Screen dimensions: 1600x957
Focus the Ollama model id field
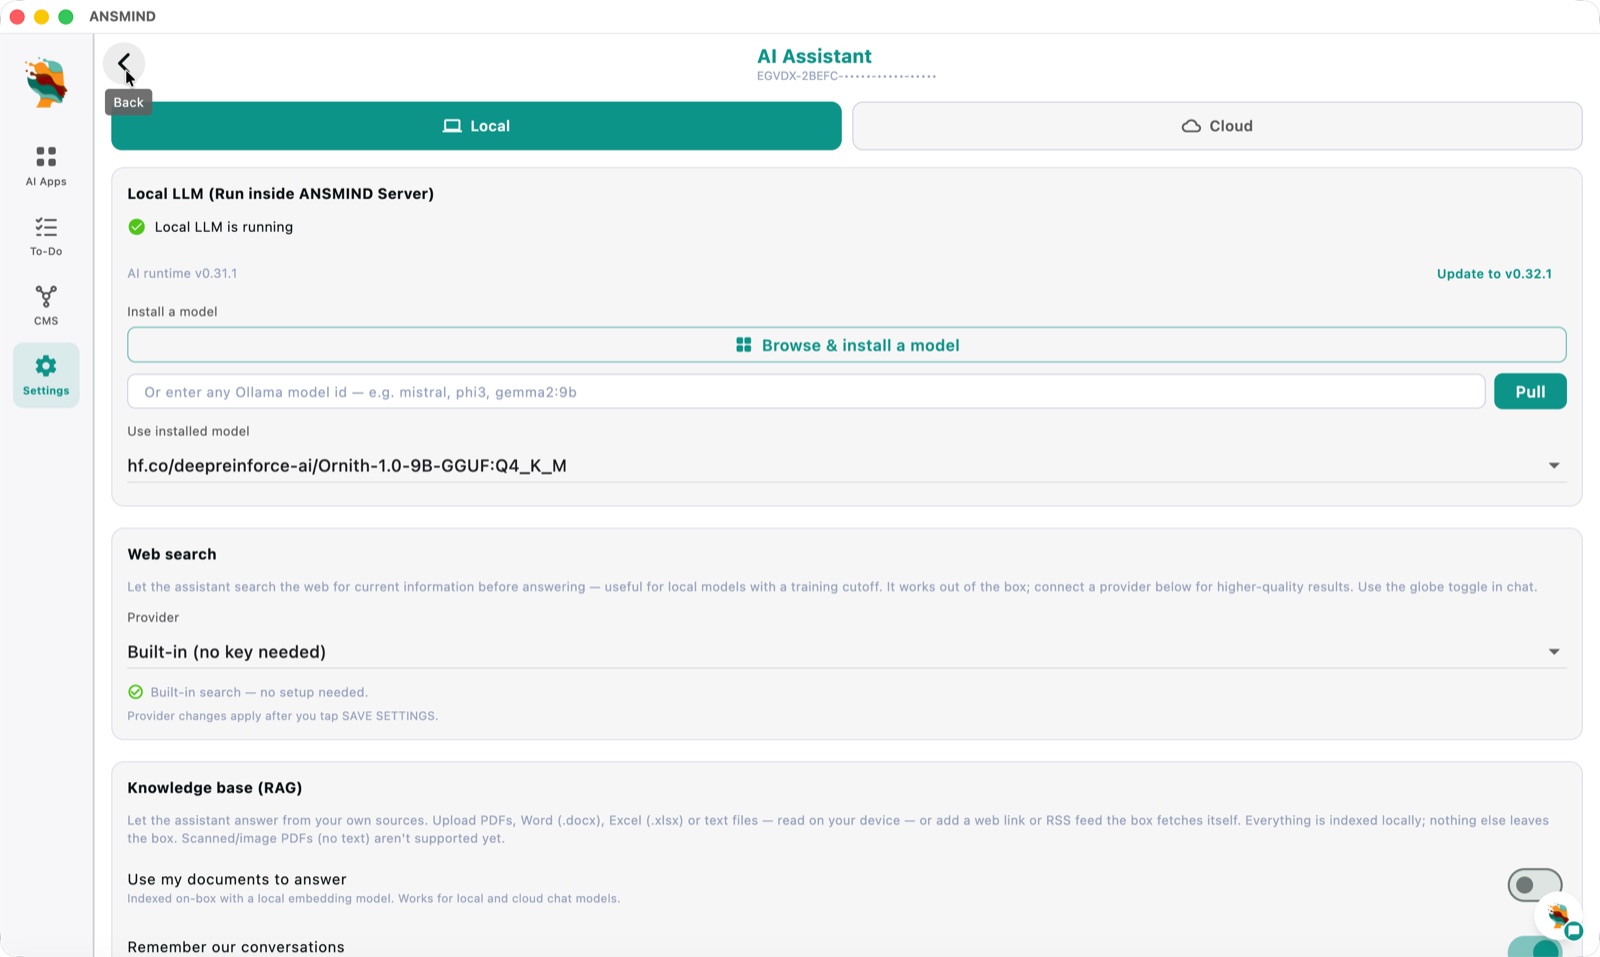(806, 392)
